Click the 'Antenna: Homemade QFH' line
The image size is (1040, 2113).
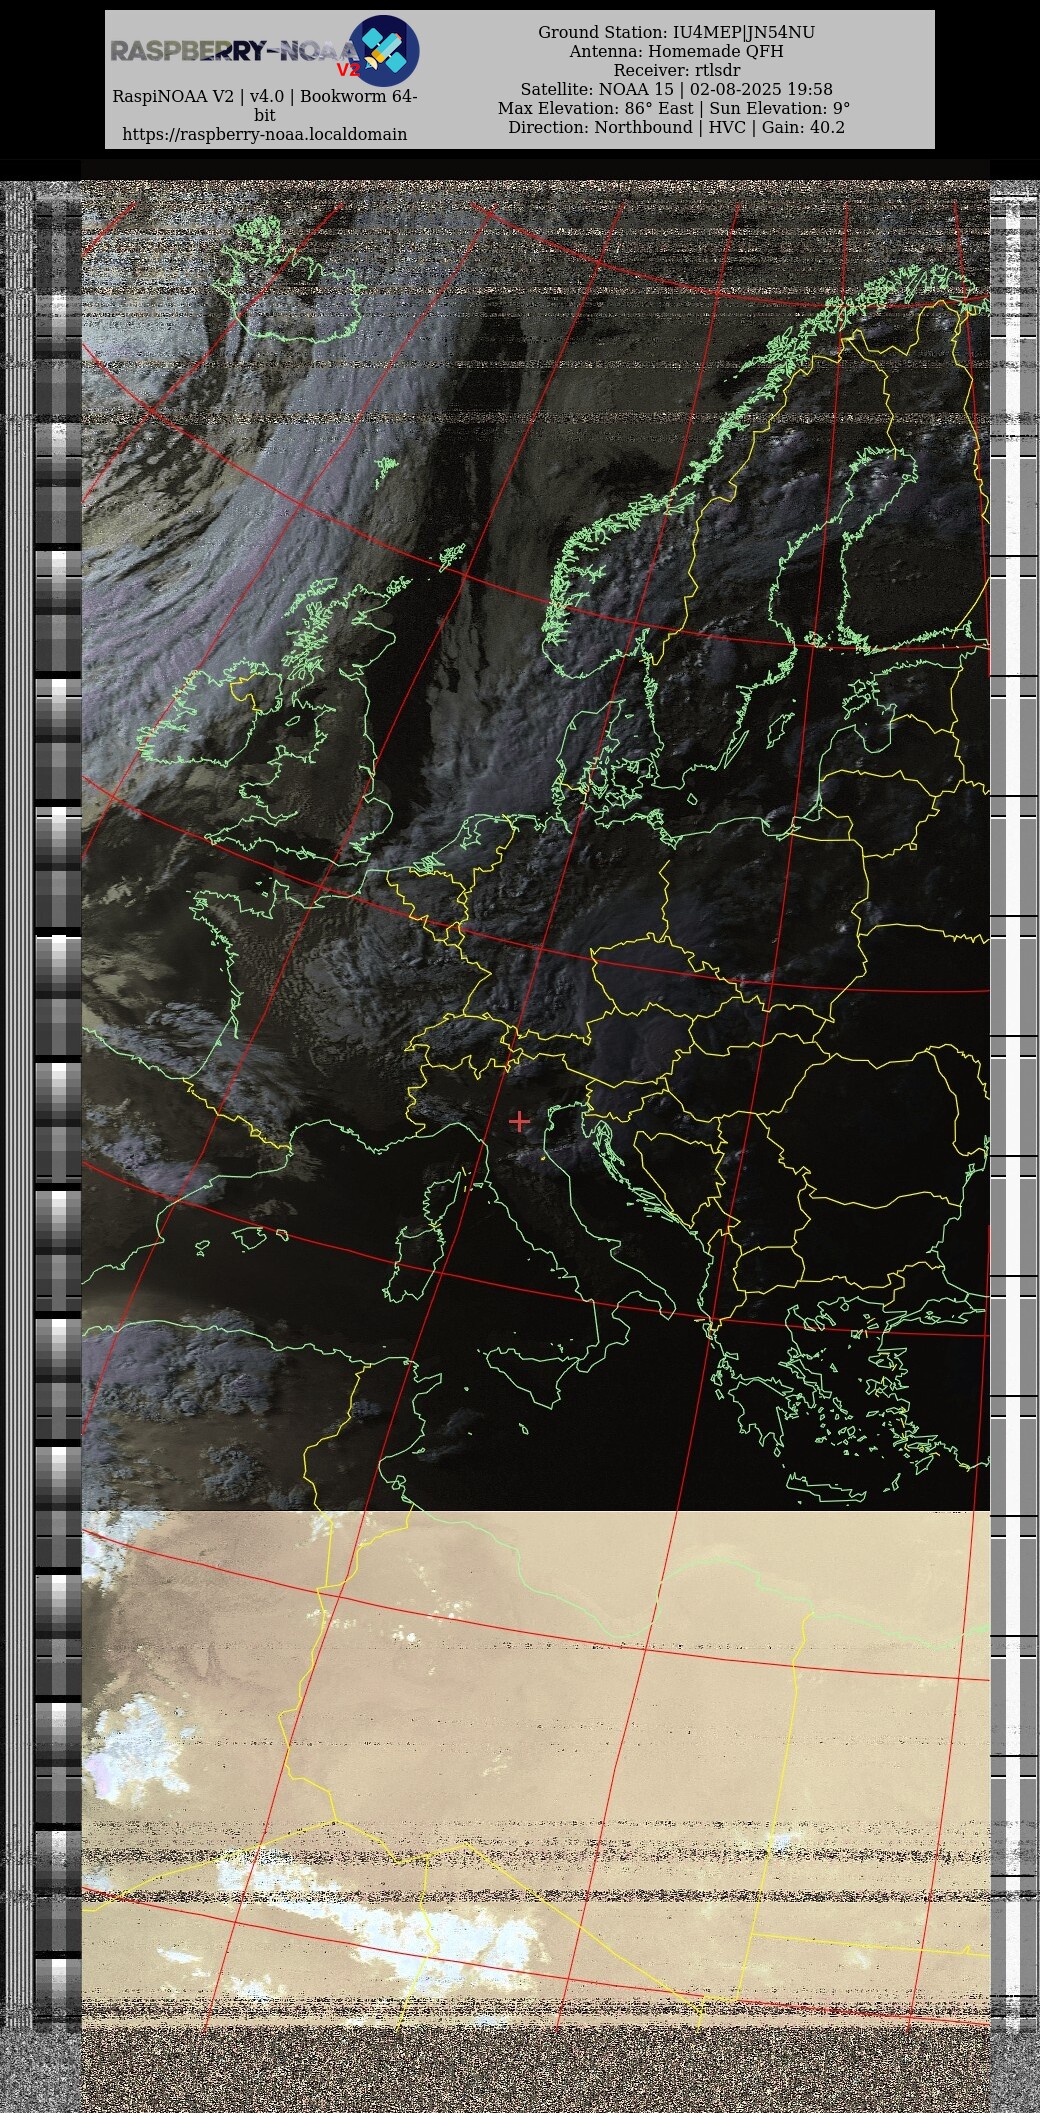(x=677, y=51)
